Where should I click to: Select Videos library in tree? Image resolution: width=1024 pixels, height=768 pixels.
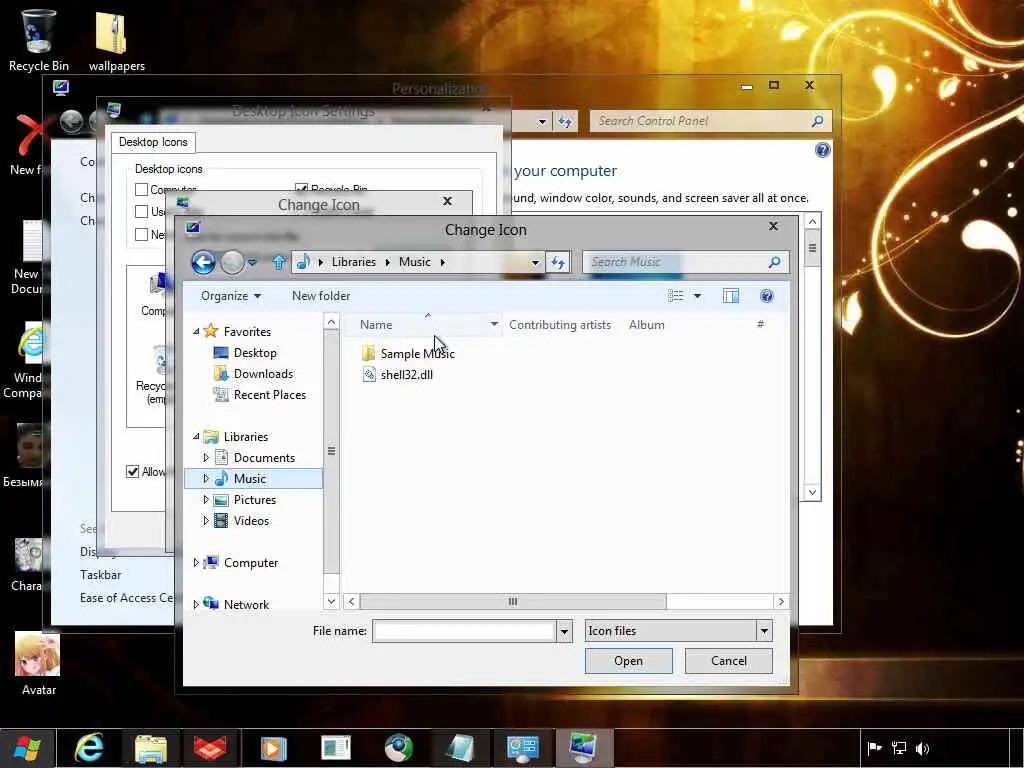click(242, 520)
